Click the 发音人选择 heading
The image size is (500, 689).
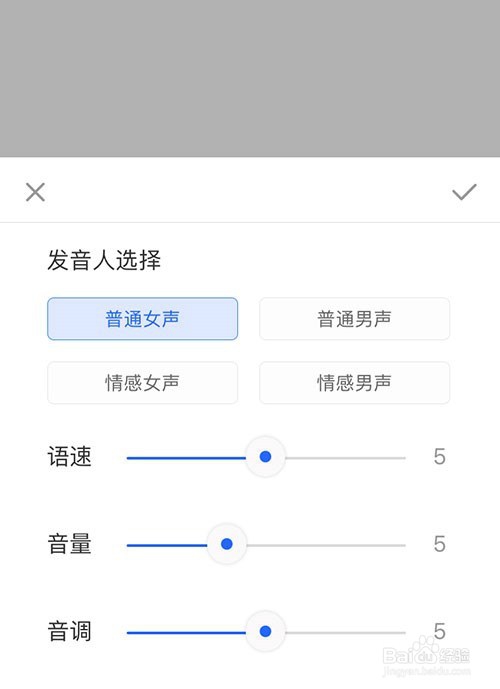click(104, 260)
